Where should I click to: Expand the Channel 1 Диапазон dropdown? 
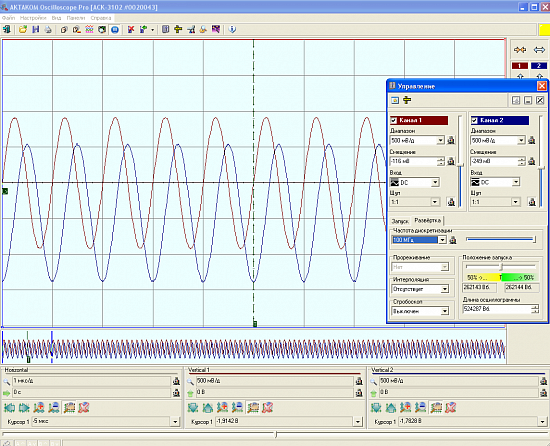click(x=441, y=140)
